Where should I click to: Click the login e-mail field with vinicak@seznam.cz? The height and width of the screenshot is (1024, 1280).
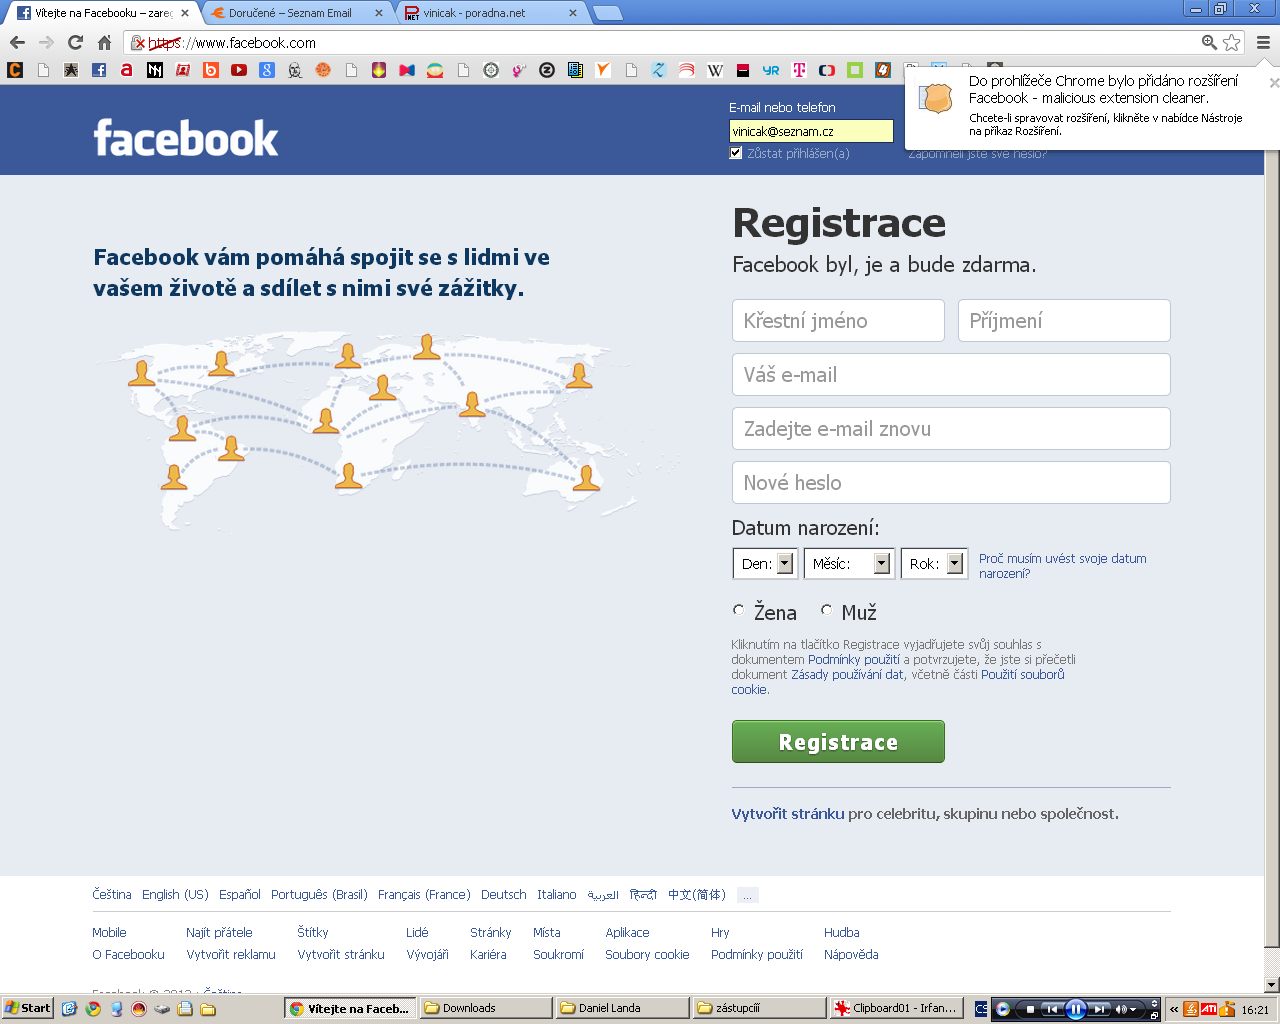[811, 131]
